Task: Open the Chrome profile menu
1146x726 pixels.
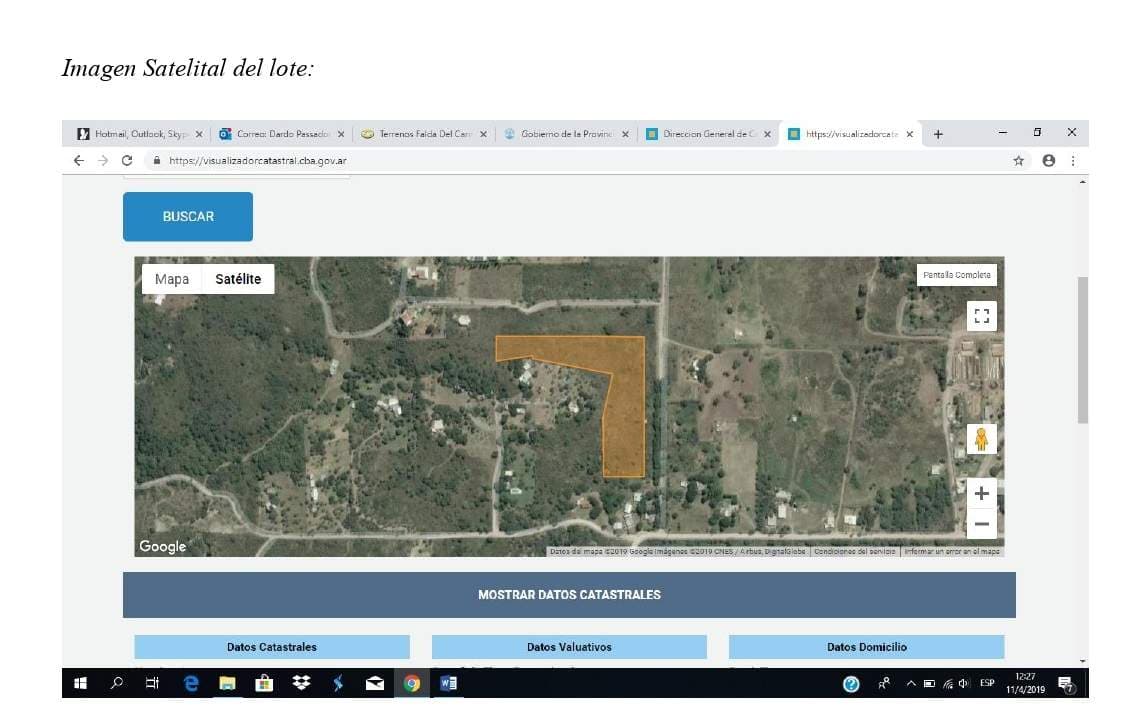Action: coord(1047,160)
